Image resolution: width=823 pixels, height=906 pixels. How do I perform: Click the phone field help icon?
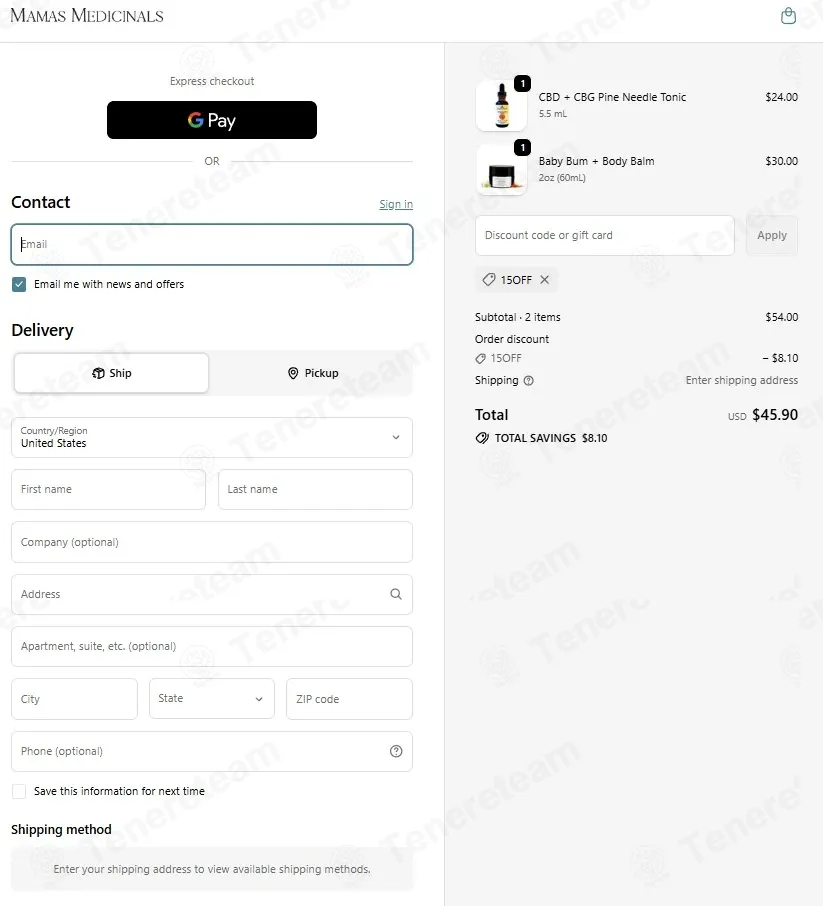click(396, 751)
